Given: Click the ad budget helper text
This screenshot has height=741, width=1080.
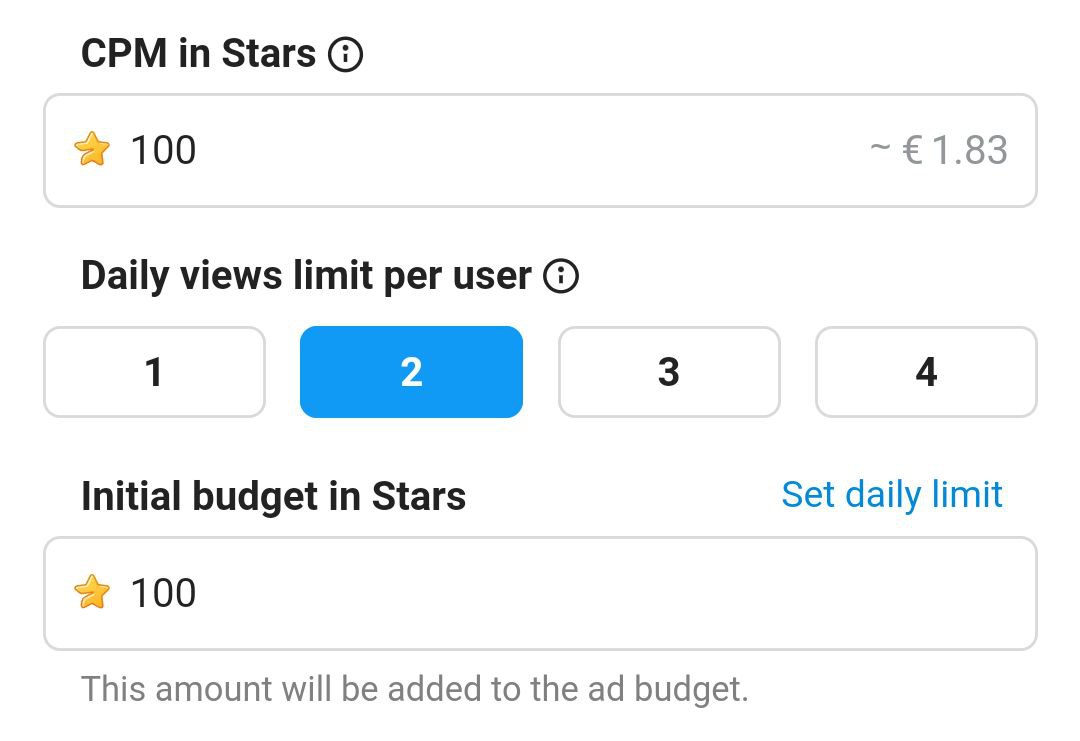Looking at the screenshot, I should (x=414, y=689).
